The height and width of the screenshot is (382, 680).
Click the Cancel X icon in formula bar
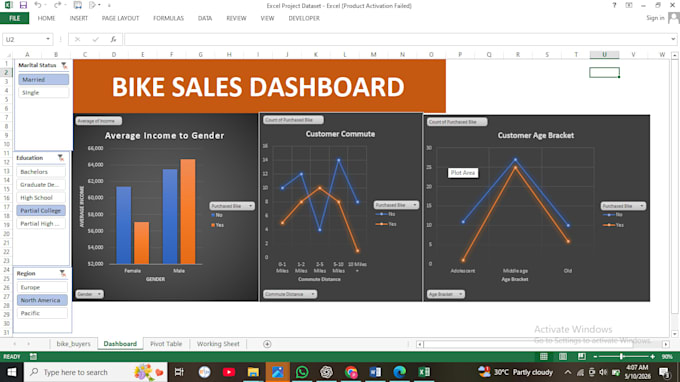click(77, 39)
